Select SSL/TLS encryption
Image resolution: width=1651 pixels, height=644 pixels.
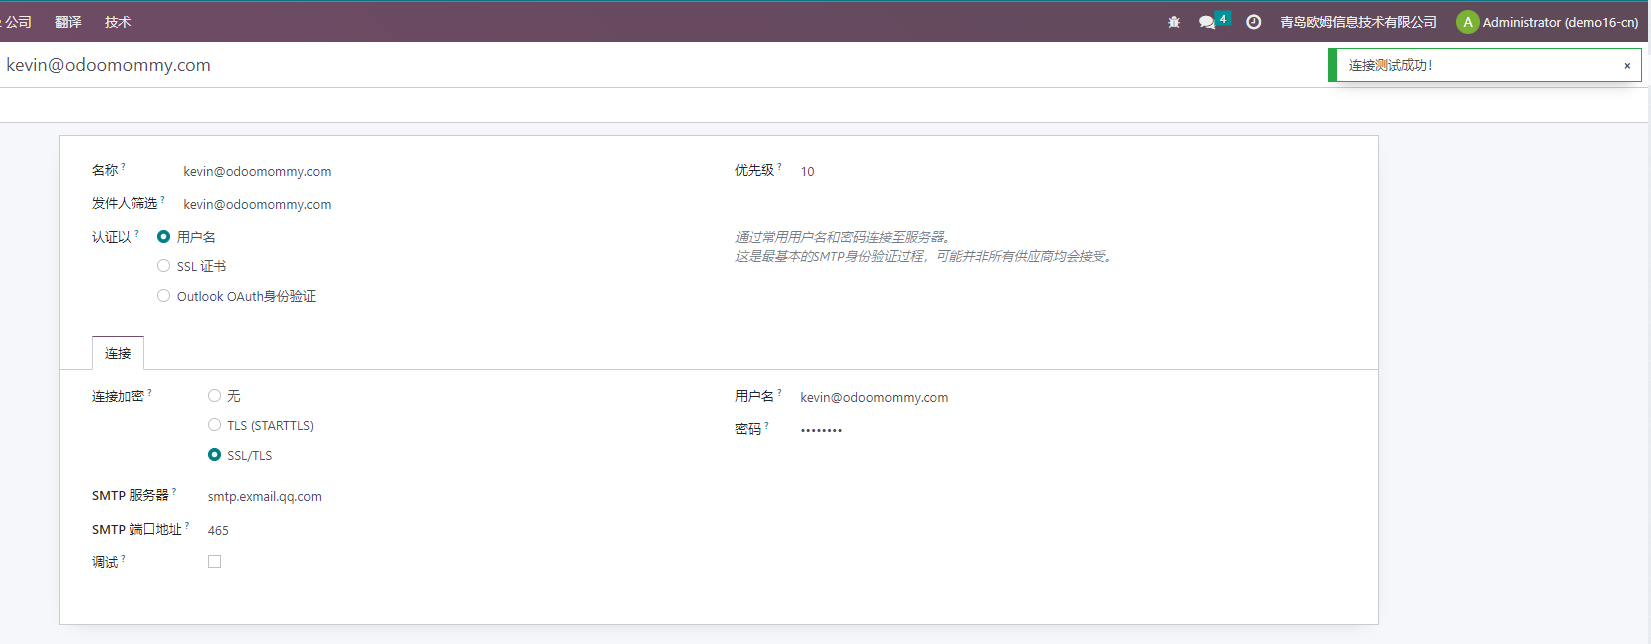(214, 455)
